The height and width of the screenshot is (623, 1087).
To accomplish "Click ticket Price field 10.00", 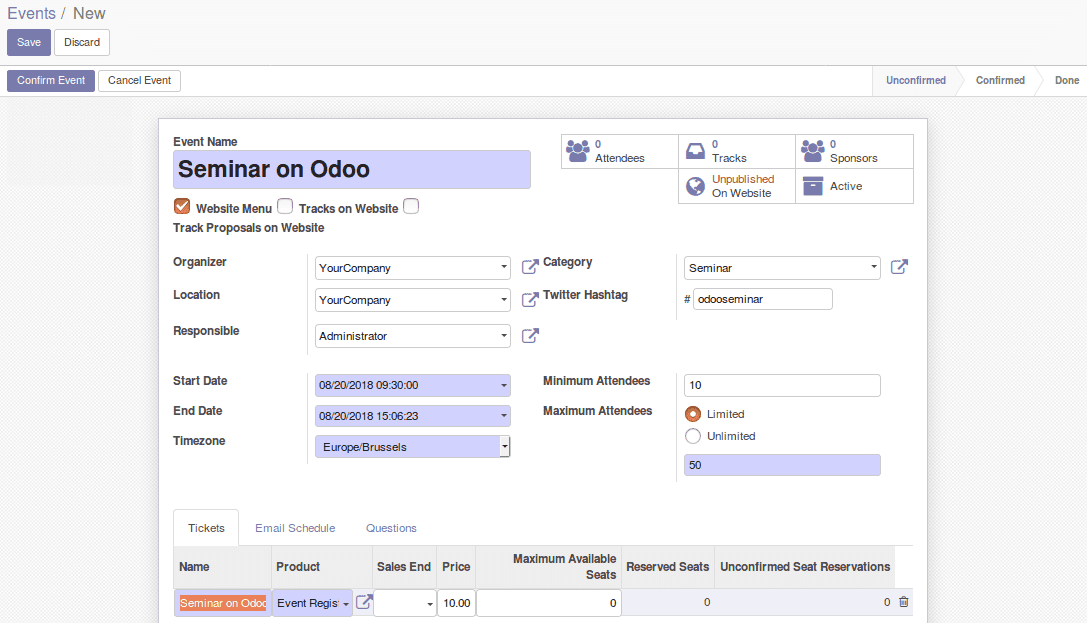I will (456, 603).
